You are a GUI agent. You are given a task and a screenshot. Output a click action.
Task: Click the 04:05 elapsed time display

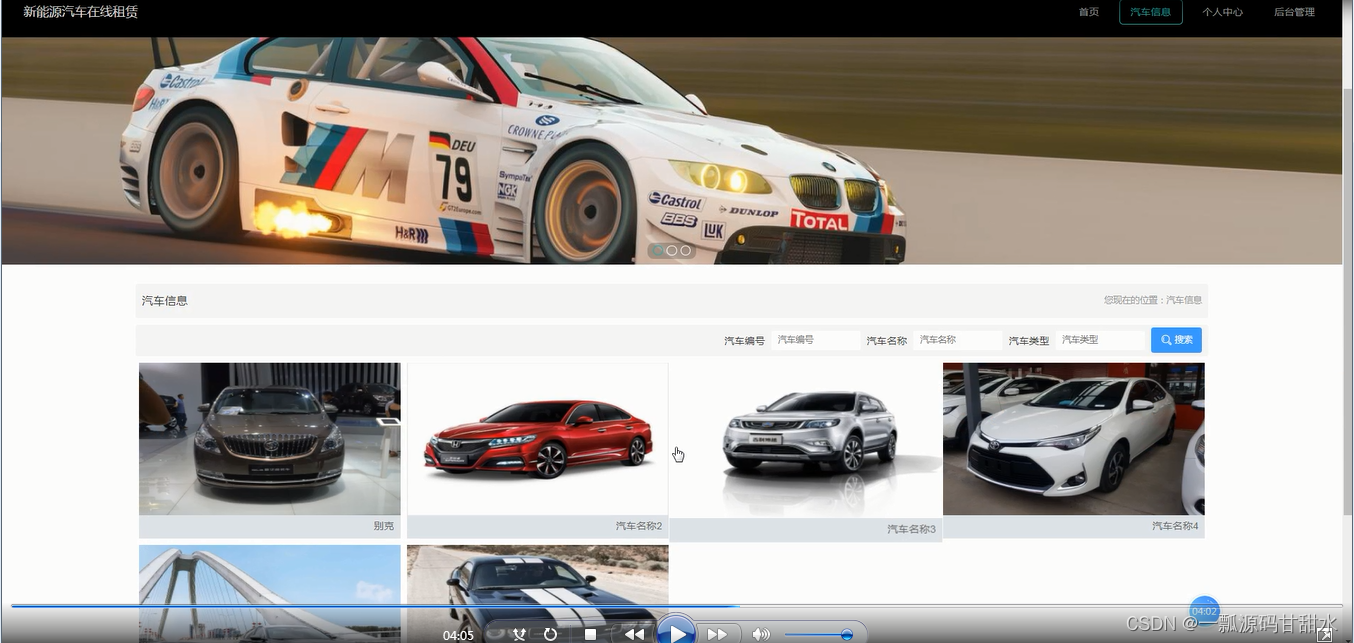coord(458,635)
